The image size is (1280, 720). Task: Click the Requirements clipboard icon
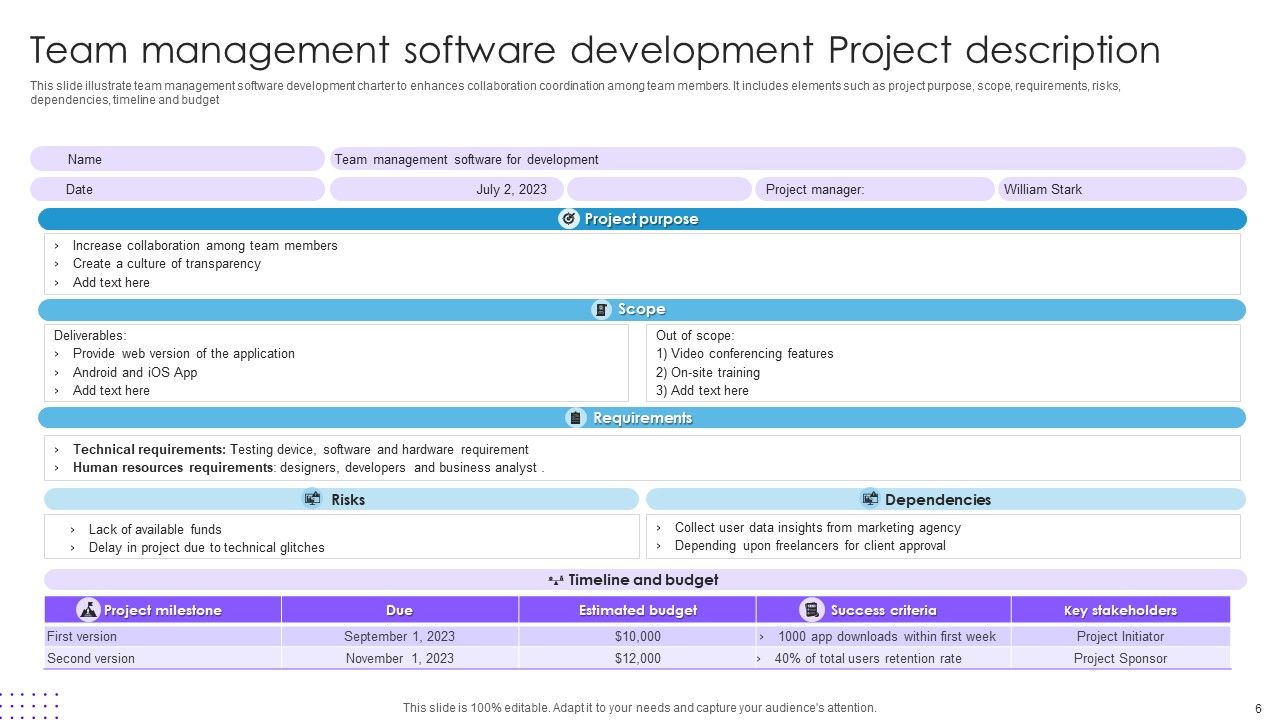tap(575, 418)
